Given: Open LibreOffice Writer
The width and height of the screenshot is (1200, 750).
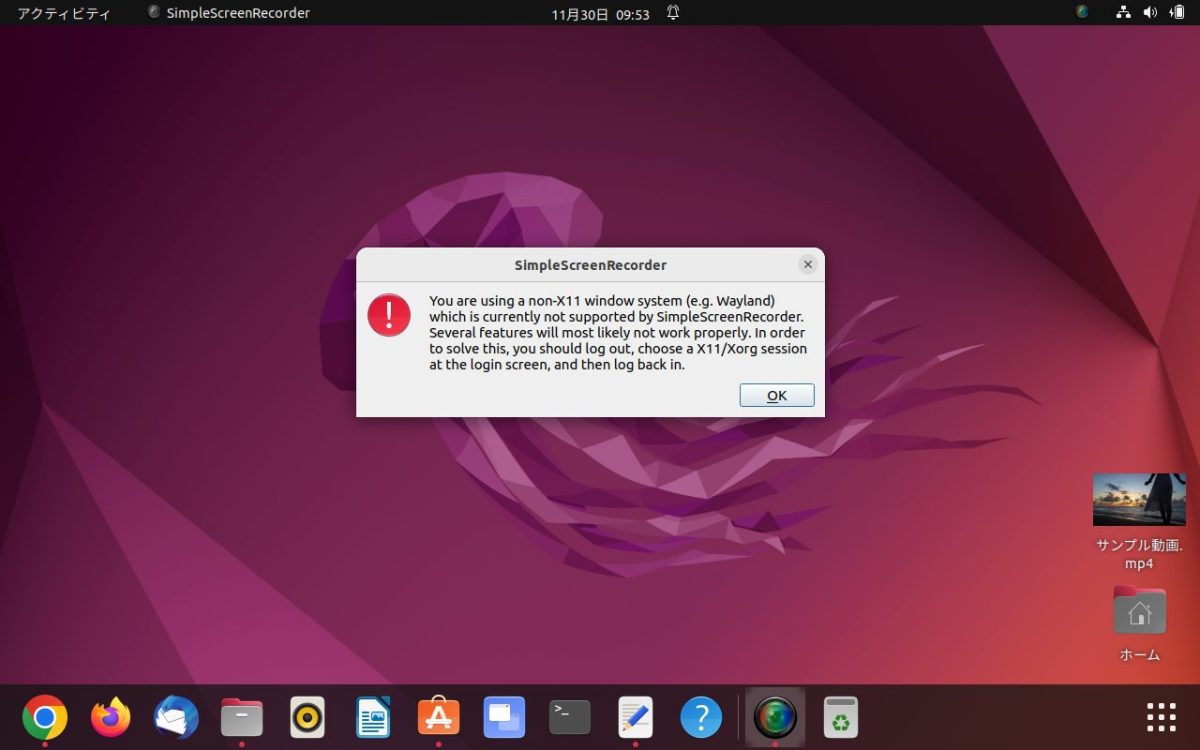Looking at the screenshot, I should click(x=372, y=716).
